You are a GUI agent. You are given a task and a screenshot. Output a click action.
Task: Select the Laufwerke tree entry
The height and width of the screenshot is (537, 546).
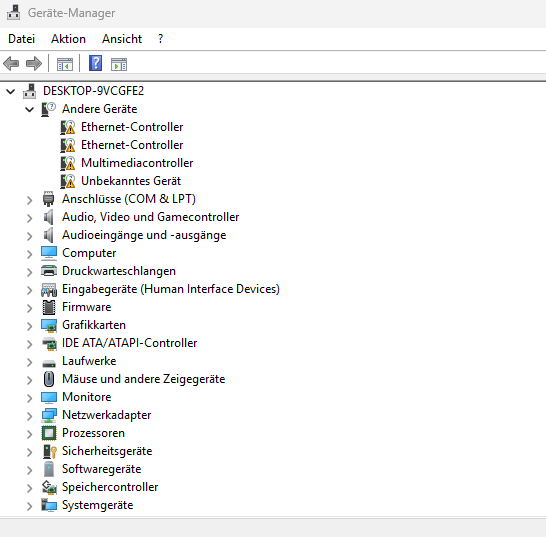(x=89, y=361)
